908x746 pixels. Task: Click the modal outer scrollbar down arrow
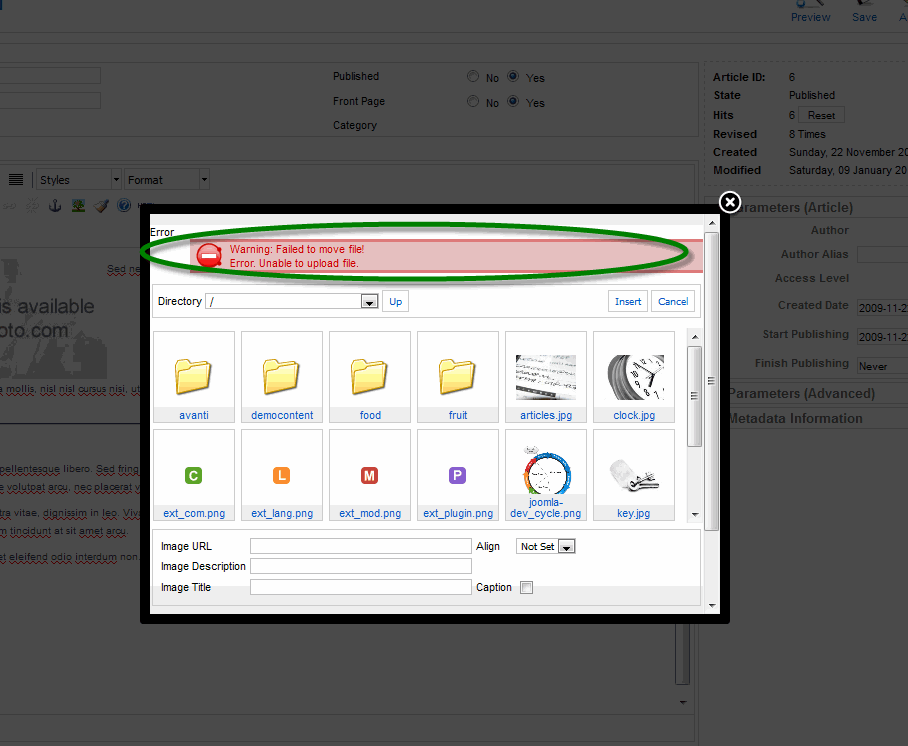coord(712,606)
